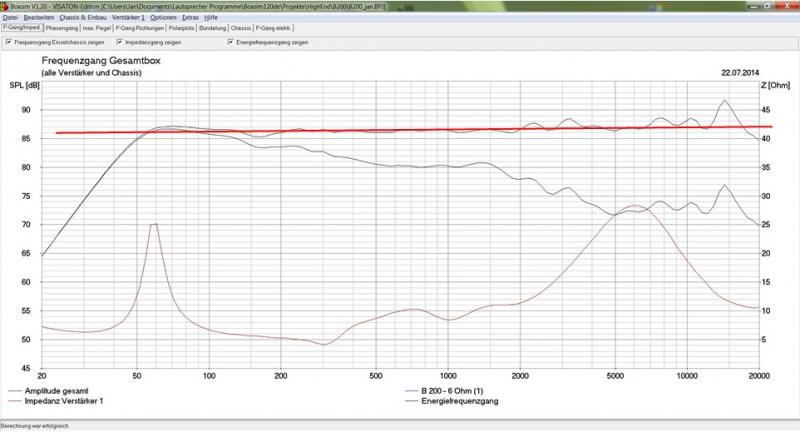Open the Hilfe menu

point(211,17)
